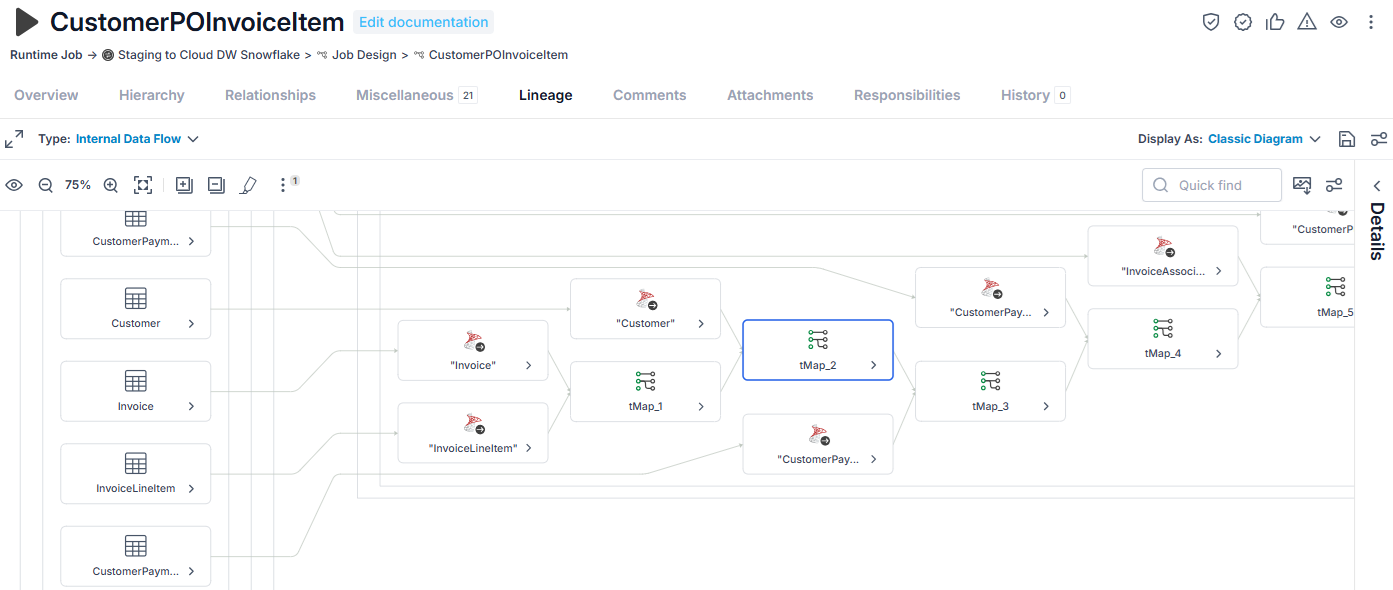This screenshot has width=1393, height=590.
Task: Click the zoom in magnifier icon
Action: (x=111, y=185)
